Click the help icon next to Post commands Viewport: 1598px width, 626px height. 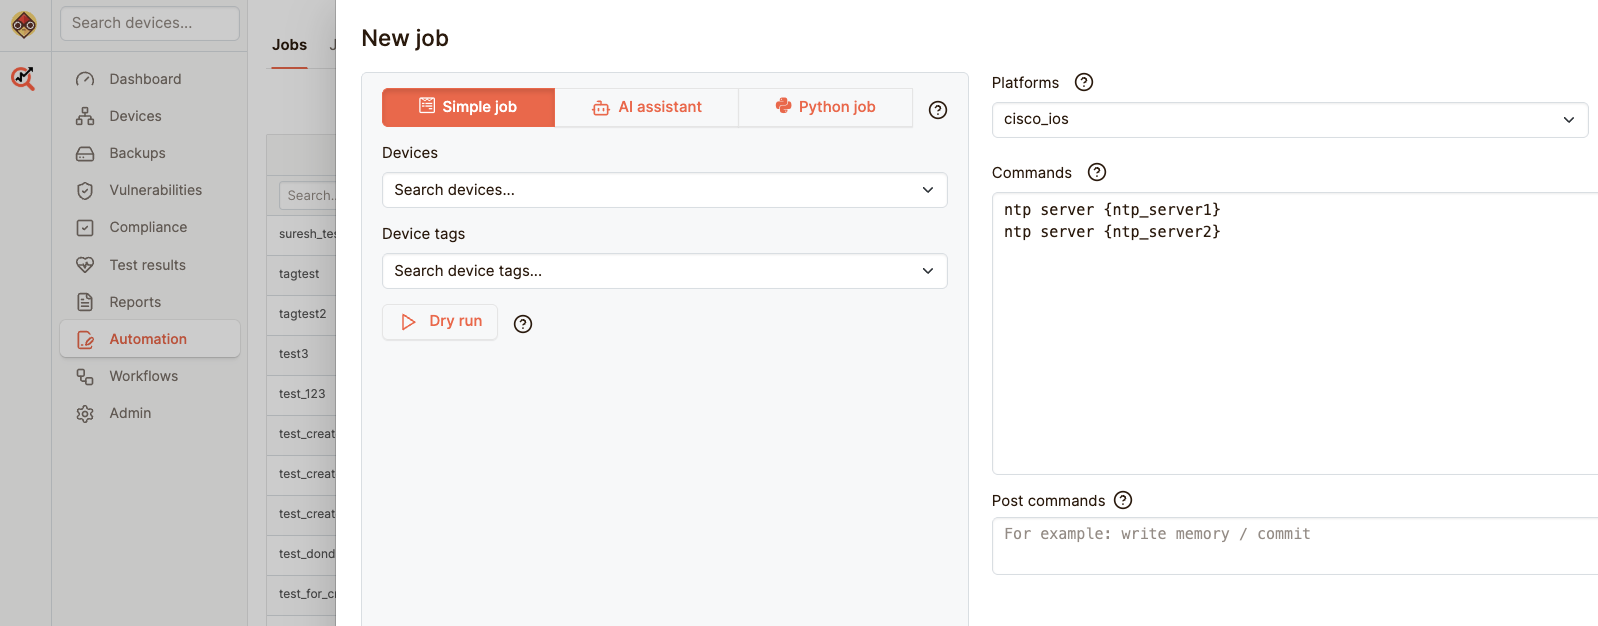point(1122,500)
